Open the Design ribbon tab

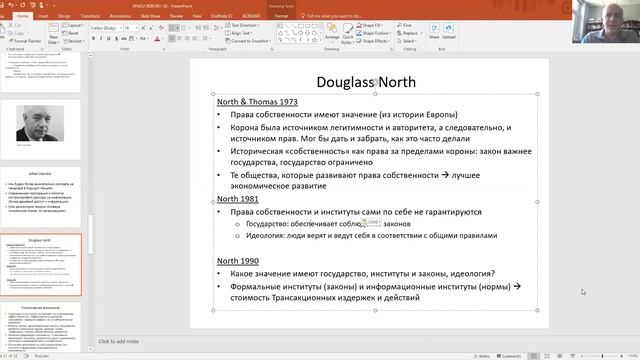[x=64, y=16]
